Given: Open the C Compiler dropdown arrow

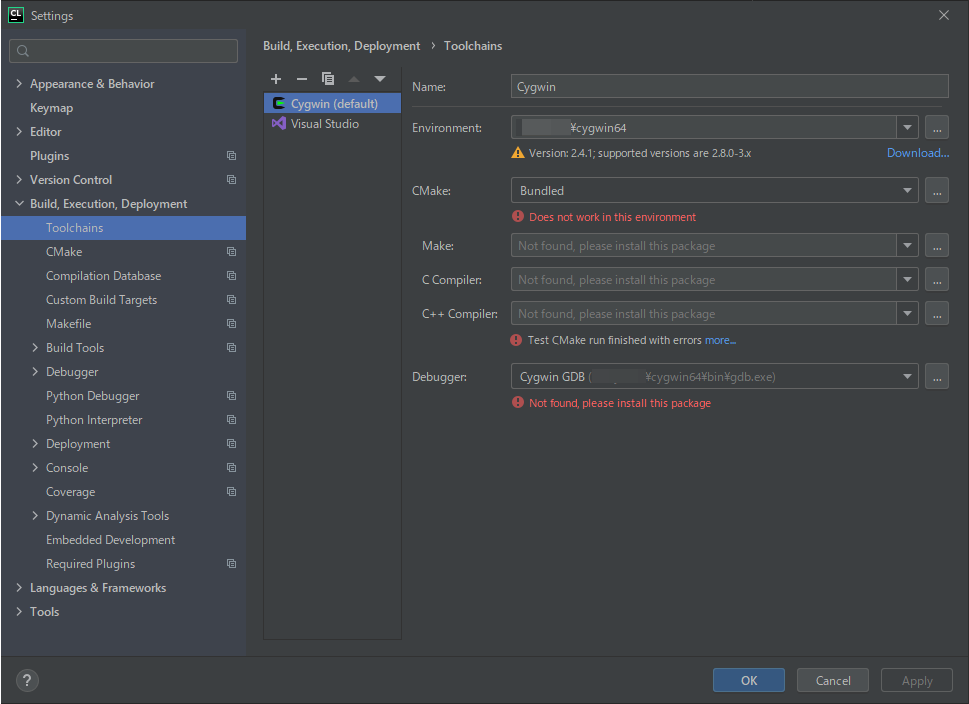Looking at the screenshot, I should click(907, 279).
